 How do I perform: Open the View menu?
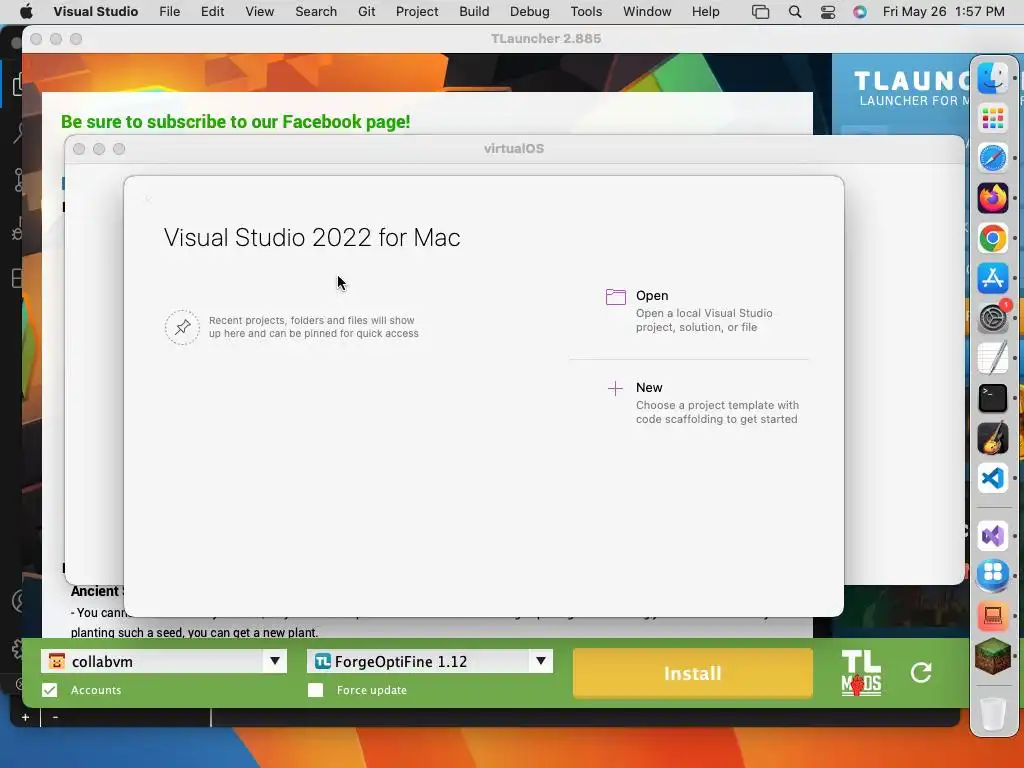tap(259, 12)
